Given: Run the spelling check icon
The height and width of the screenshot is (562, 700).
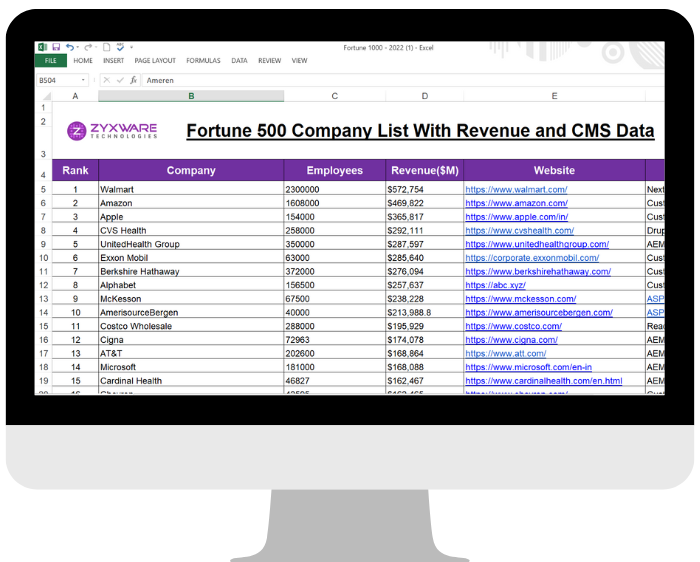Looking at the screenshot, I should click(120, 47).
